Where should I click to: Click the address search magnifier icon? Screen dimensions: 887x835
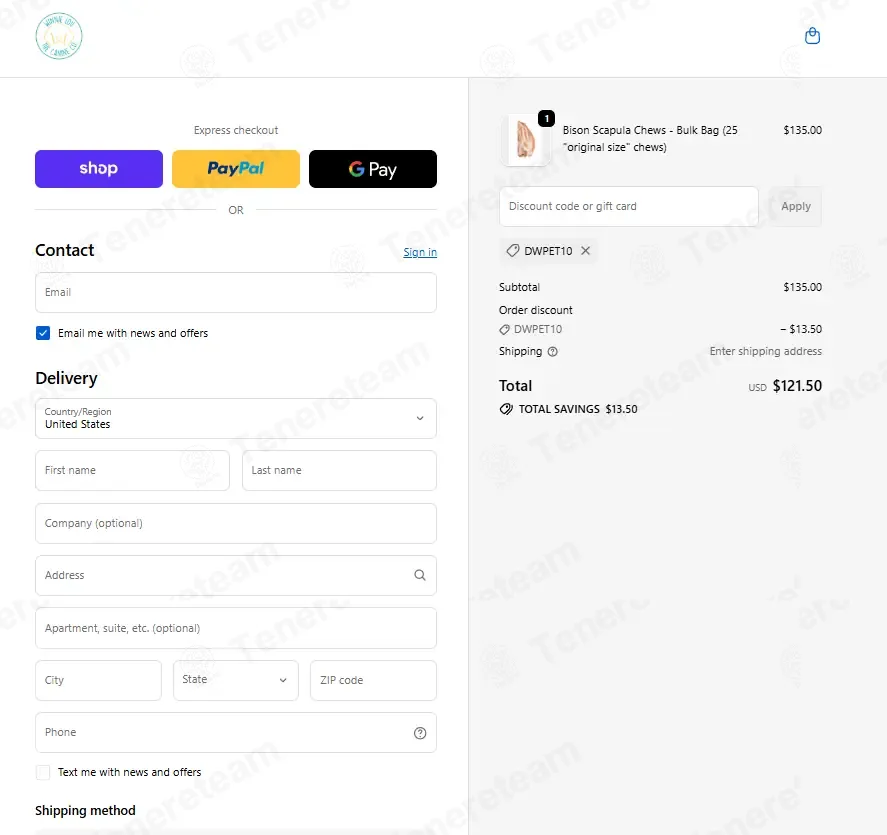pyautogui.click(x=420, y=575)
